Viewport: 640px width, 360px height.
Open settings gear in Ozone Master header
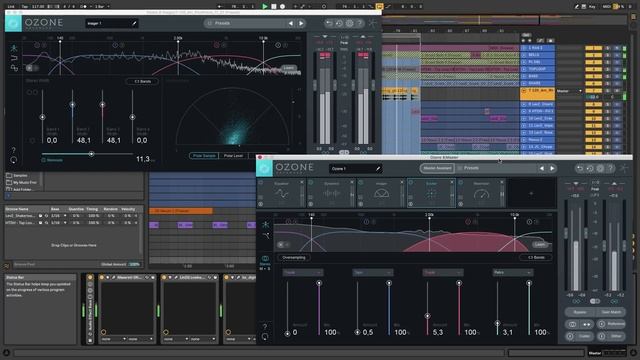click(600, 168)
